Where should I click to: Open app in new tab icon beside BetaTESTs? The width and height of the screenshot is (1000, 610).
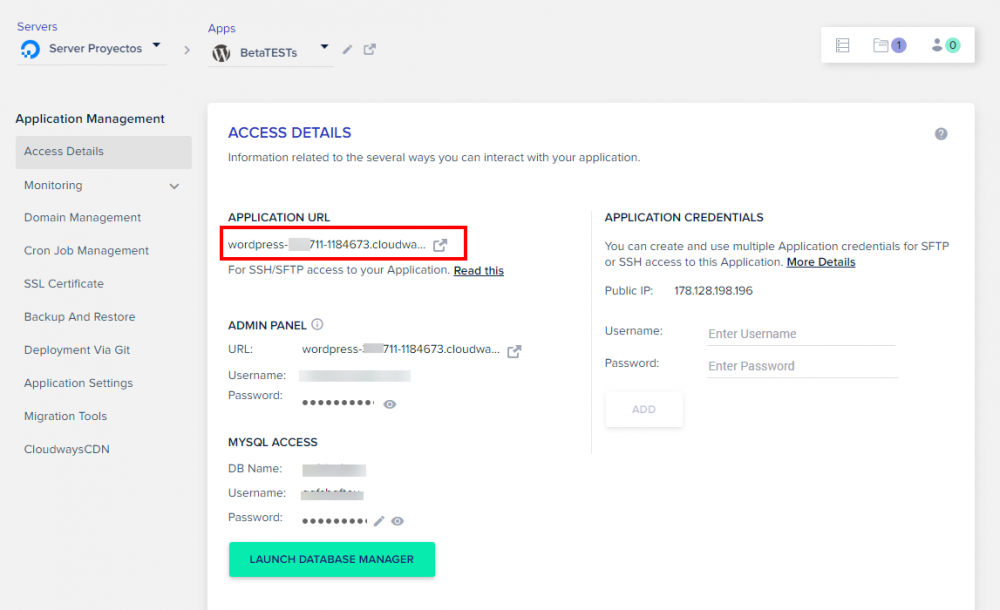pos(369,50)
